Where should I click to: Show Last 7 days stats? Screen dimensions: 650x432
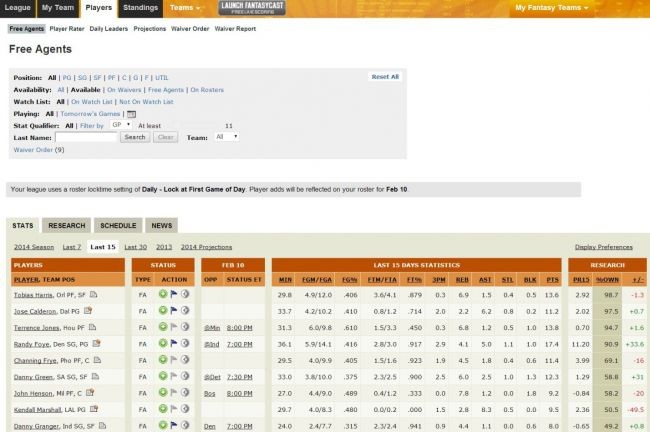tap(72, 247)
